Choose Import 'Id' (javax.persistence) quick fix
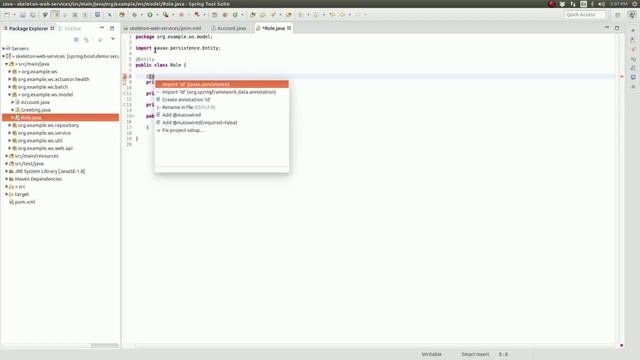 (222, 84)
